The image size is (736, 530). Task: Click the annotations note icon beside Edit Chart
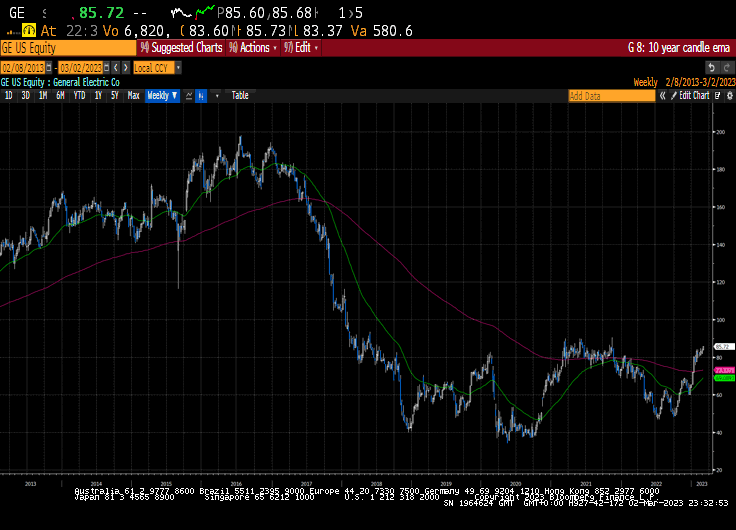[718, 96]
